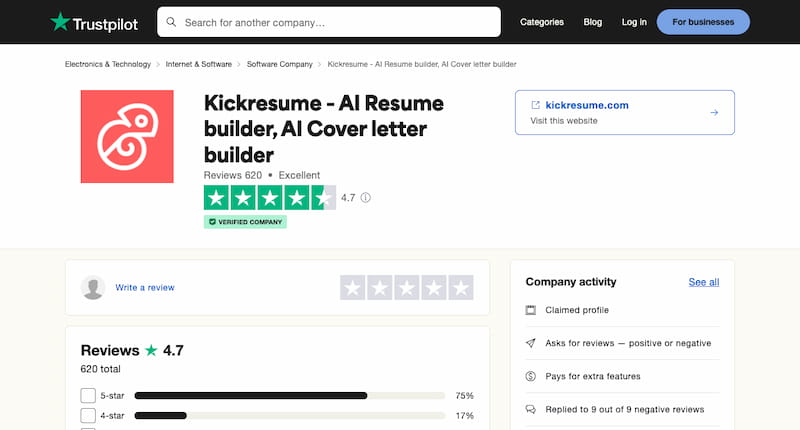Click Pays for extra features text
The width and height of the screenshot is (800, 430).
pos(593,376)
